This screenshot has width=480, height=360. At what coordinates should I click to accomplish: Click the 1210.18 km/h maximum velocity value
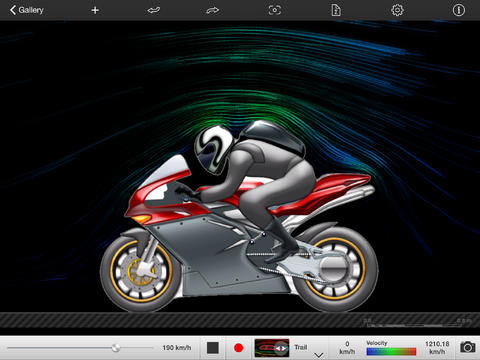coord(437,347)
